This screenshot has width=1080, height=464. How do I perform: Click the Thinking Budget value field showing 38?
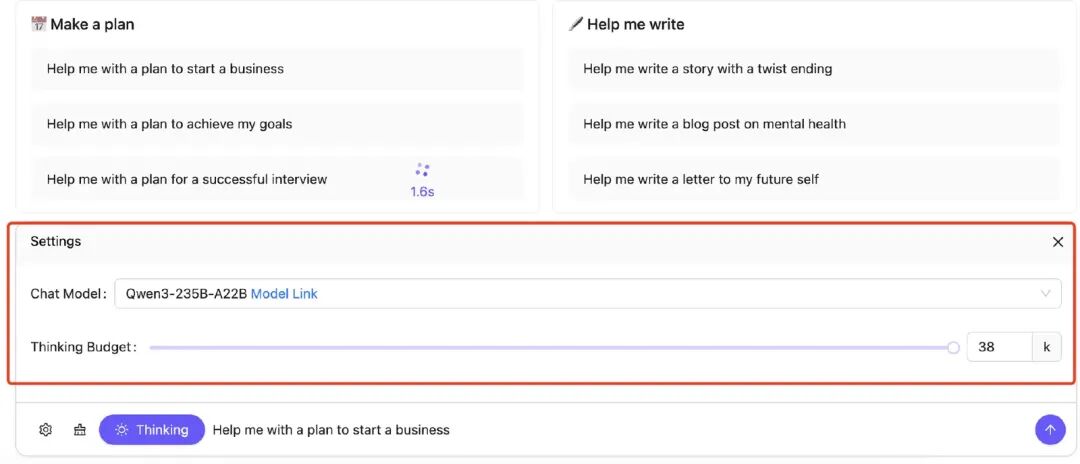tap(999, 347)
